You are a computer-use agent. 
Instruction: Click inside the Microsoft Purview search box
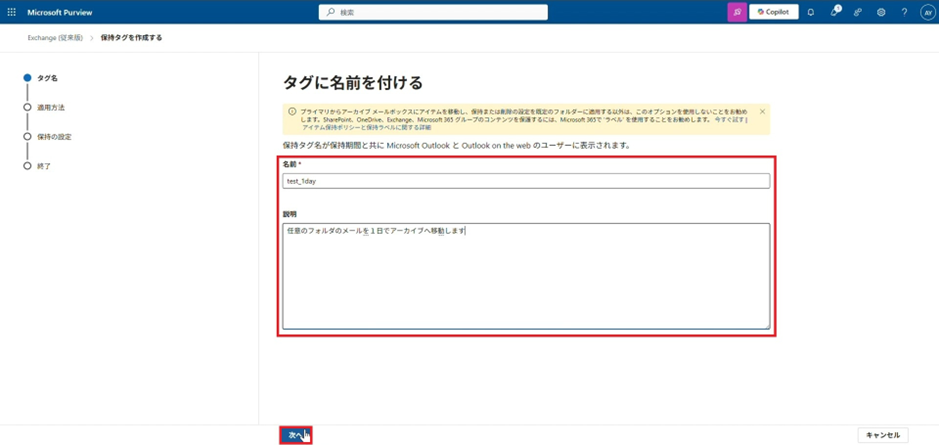[433, 12]
